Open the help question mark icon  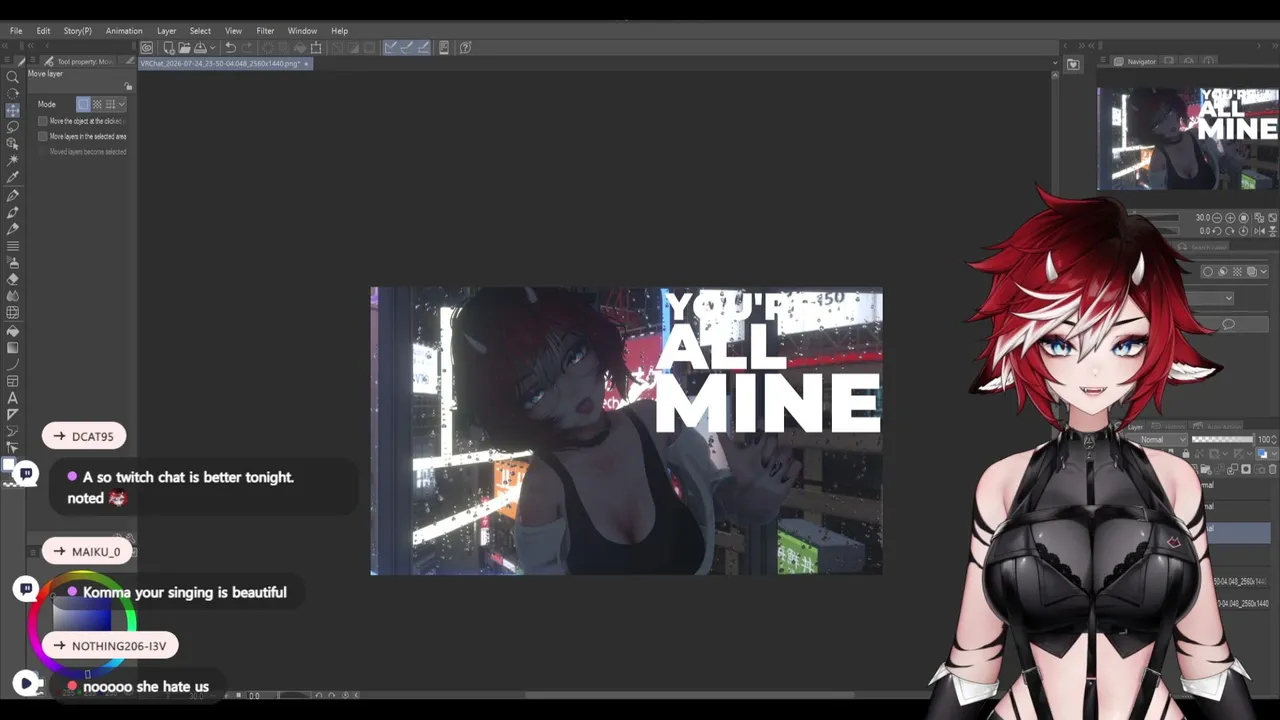[465, 47]
